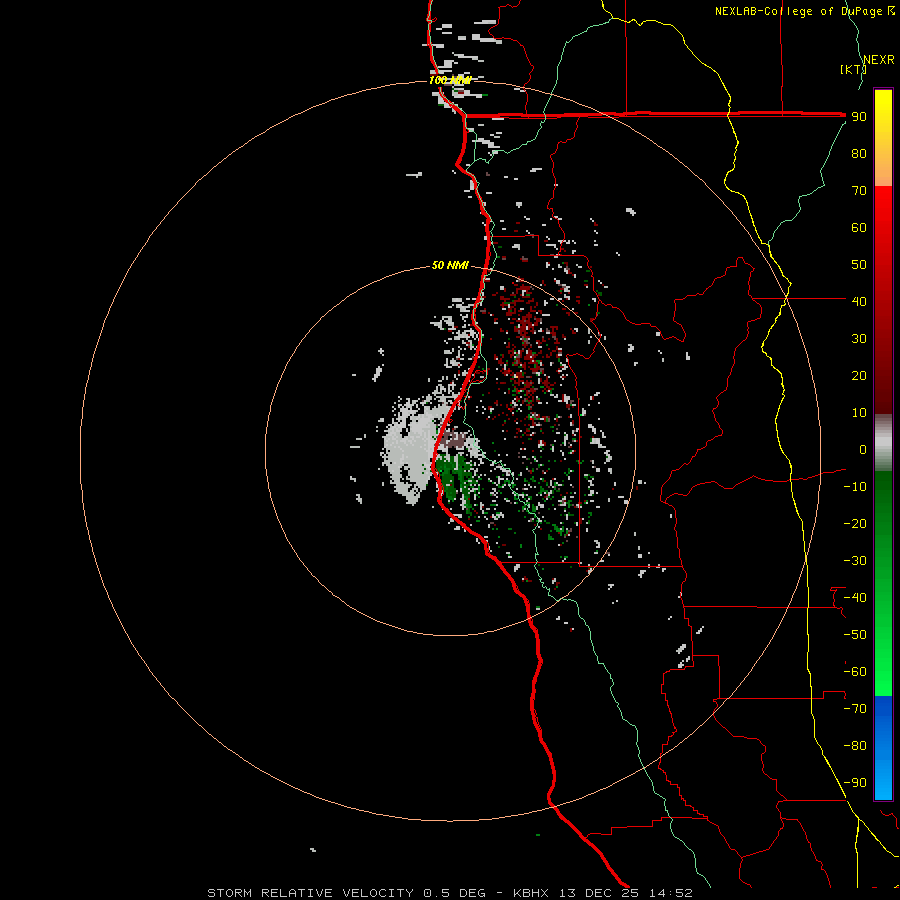Click the large gray offshore echo west of the coast
This screenshot has width=900, height=900.
(x=411, y=453)
